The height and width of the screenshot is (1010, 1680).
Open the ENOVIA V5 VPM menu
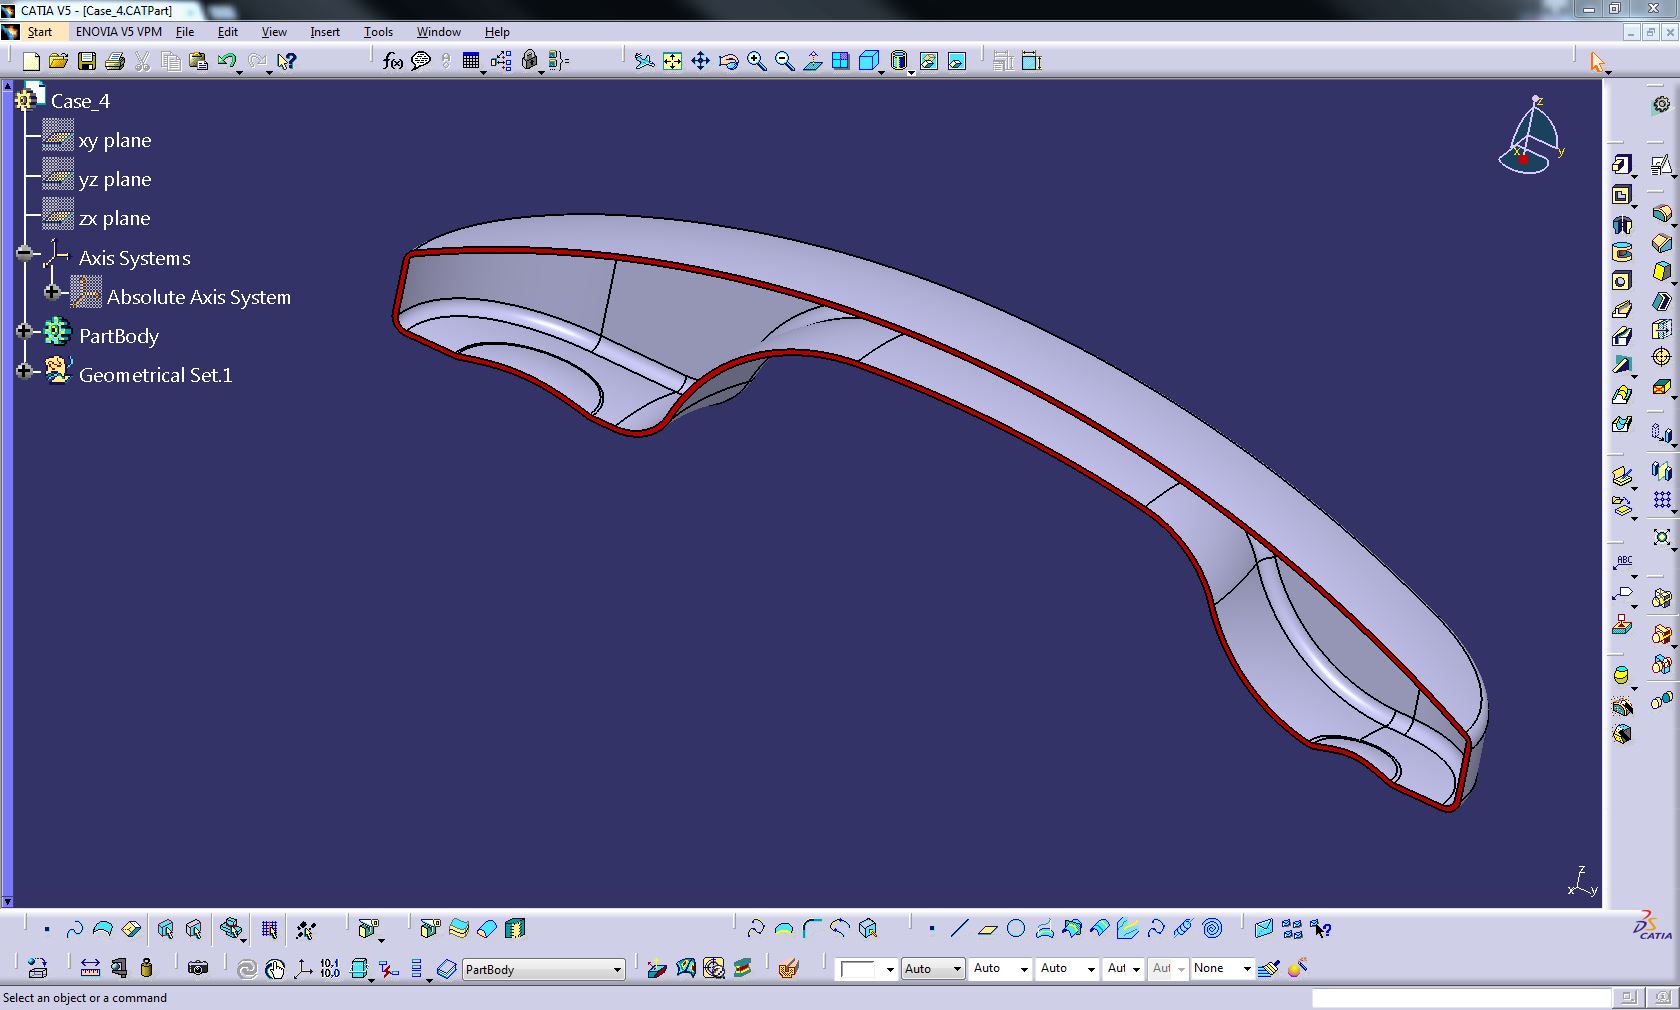pos(119,32)
